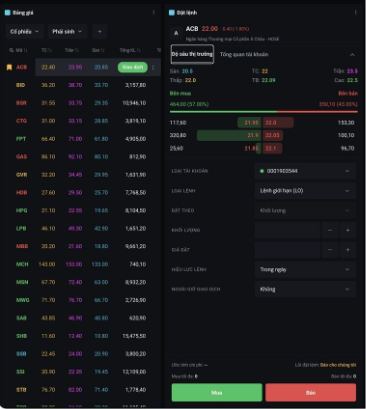Select the SSB stock row
Screen dimensions: 366x409
coord(81,354)
